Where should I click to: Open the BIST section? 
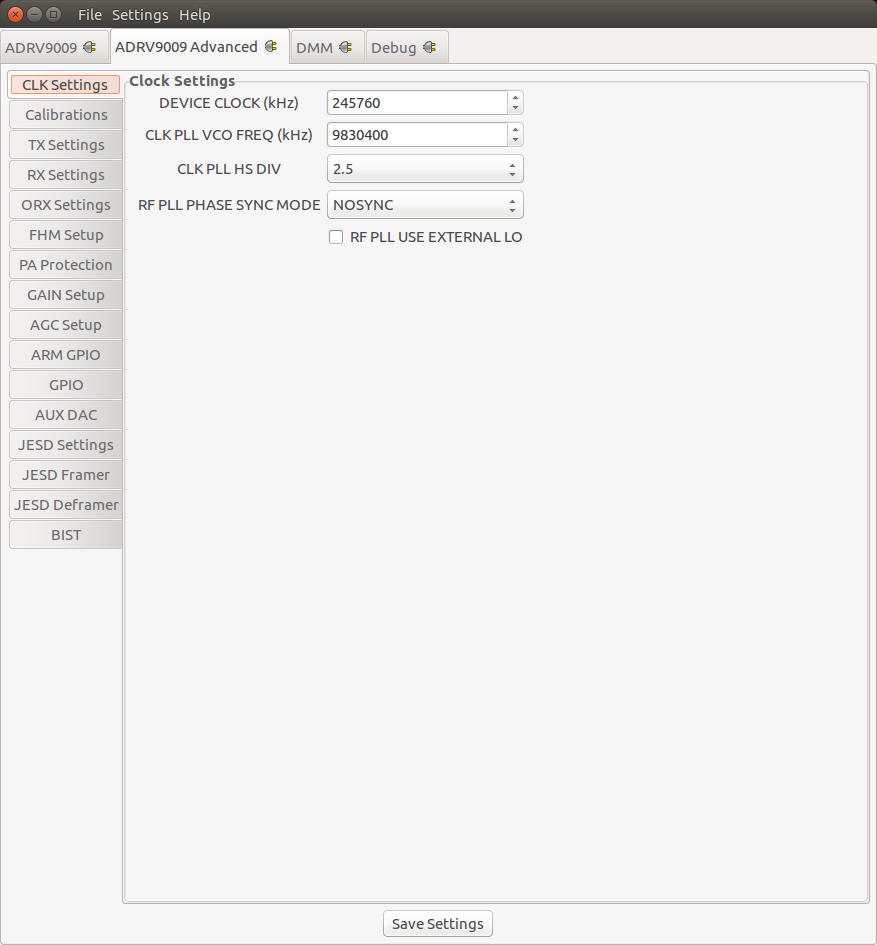(65, 534)
